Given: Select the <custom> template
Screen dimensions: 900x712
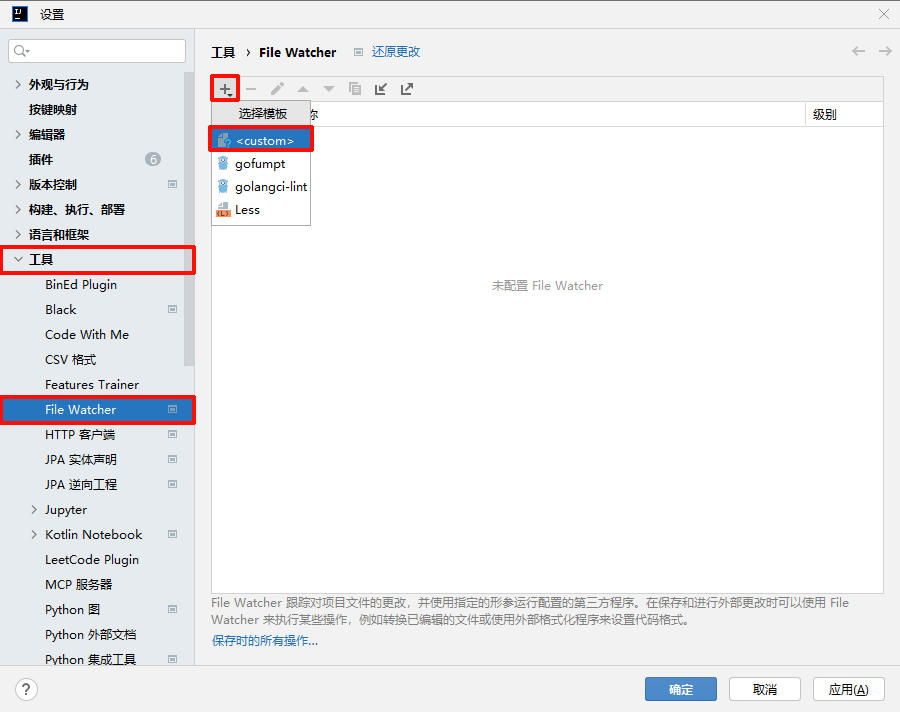Looking at the screenshot, I should [261, 141].
